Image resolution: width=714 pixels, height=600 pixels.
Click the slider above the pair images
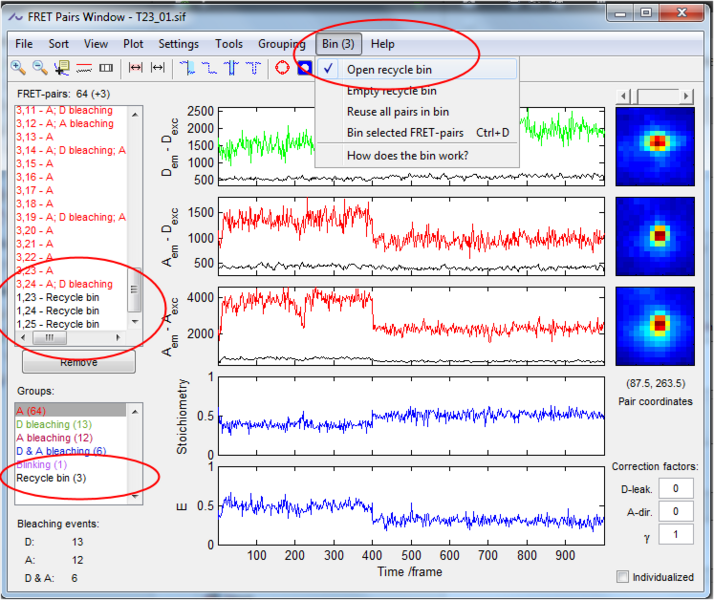point(657,96)
